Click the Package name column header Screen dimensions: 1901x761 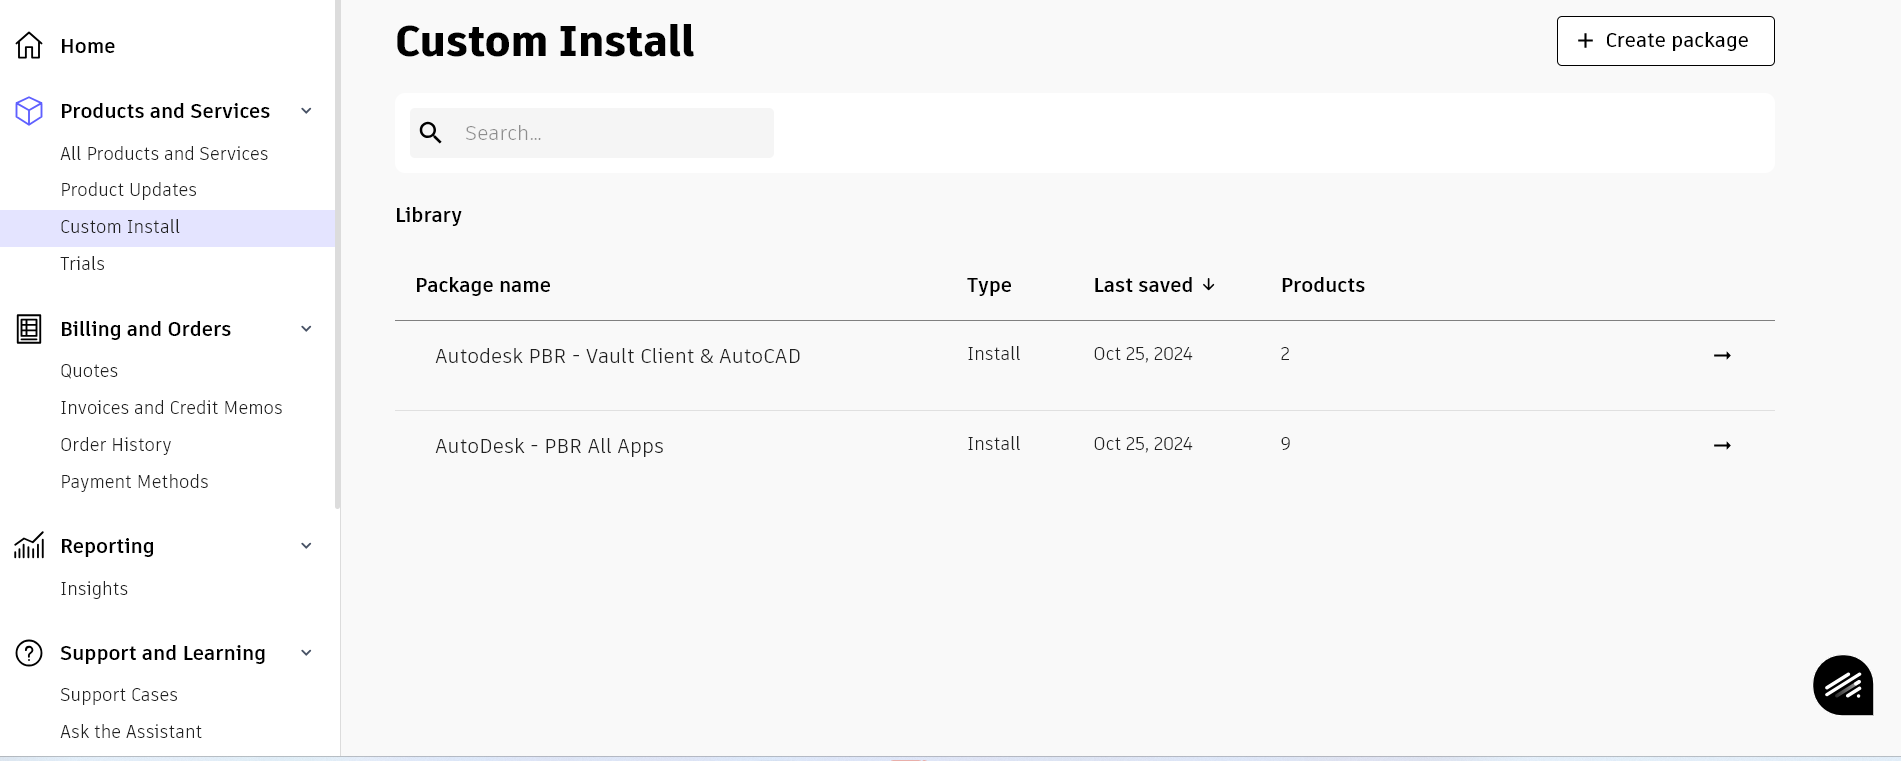(483, 285)
